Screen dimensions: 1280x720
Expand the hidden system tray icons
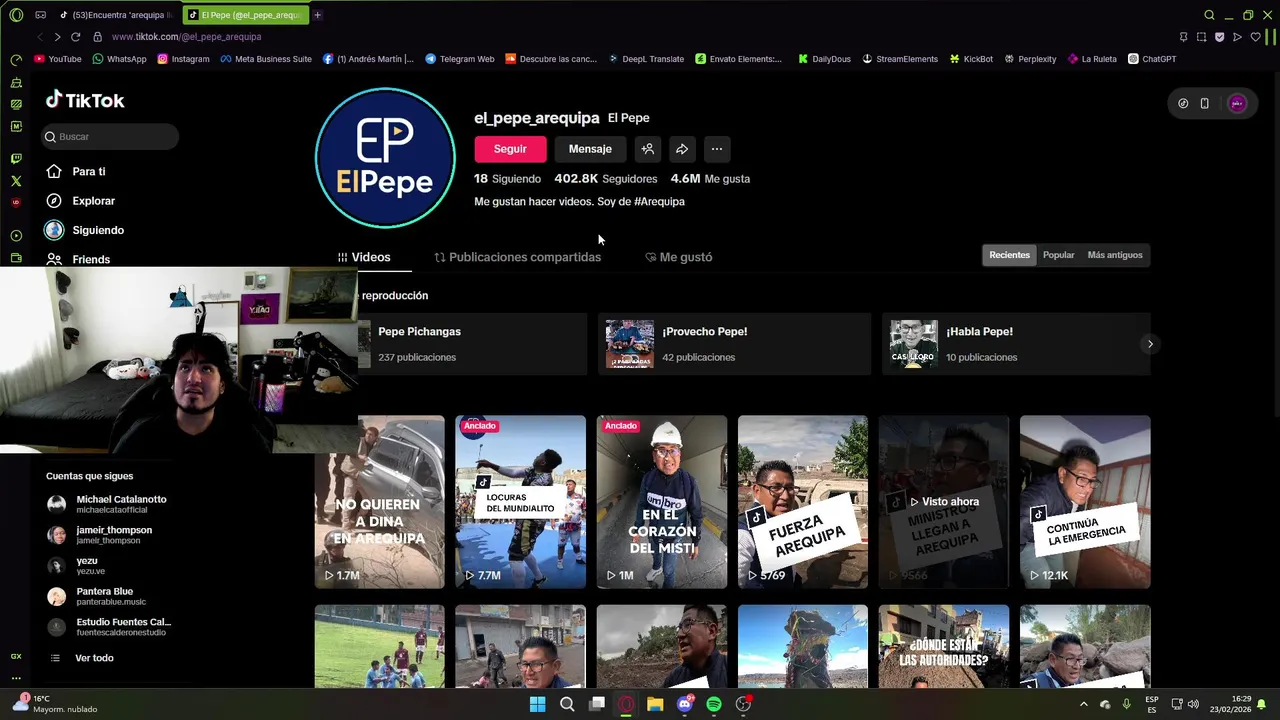point(1083,704)
